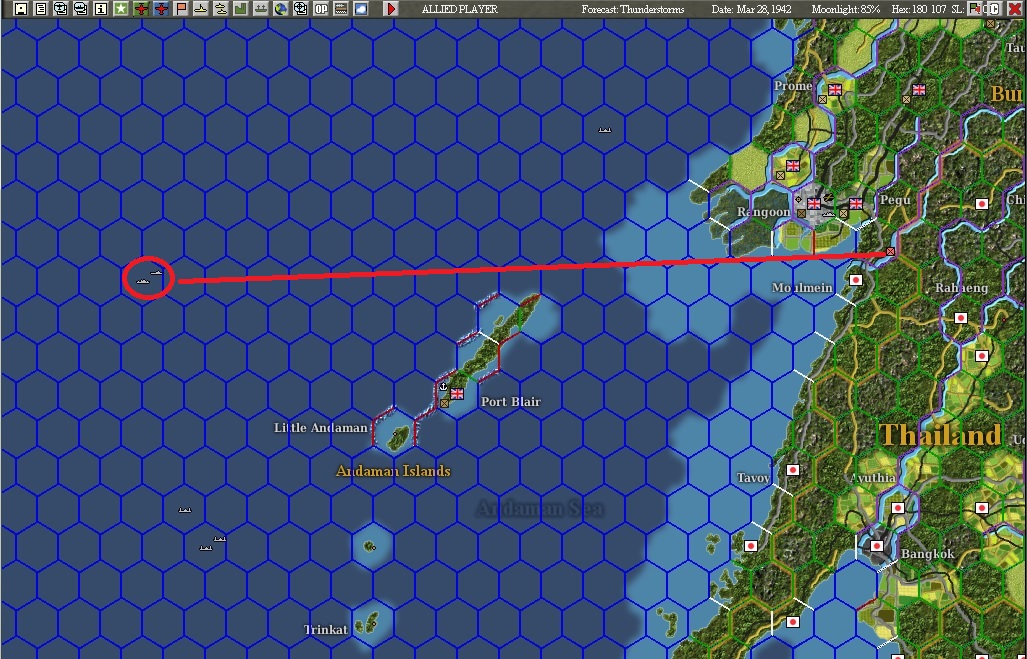The image size is (1027, 659).
Task: Click the Little Andaman label
Action: [321, 428]
